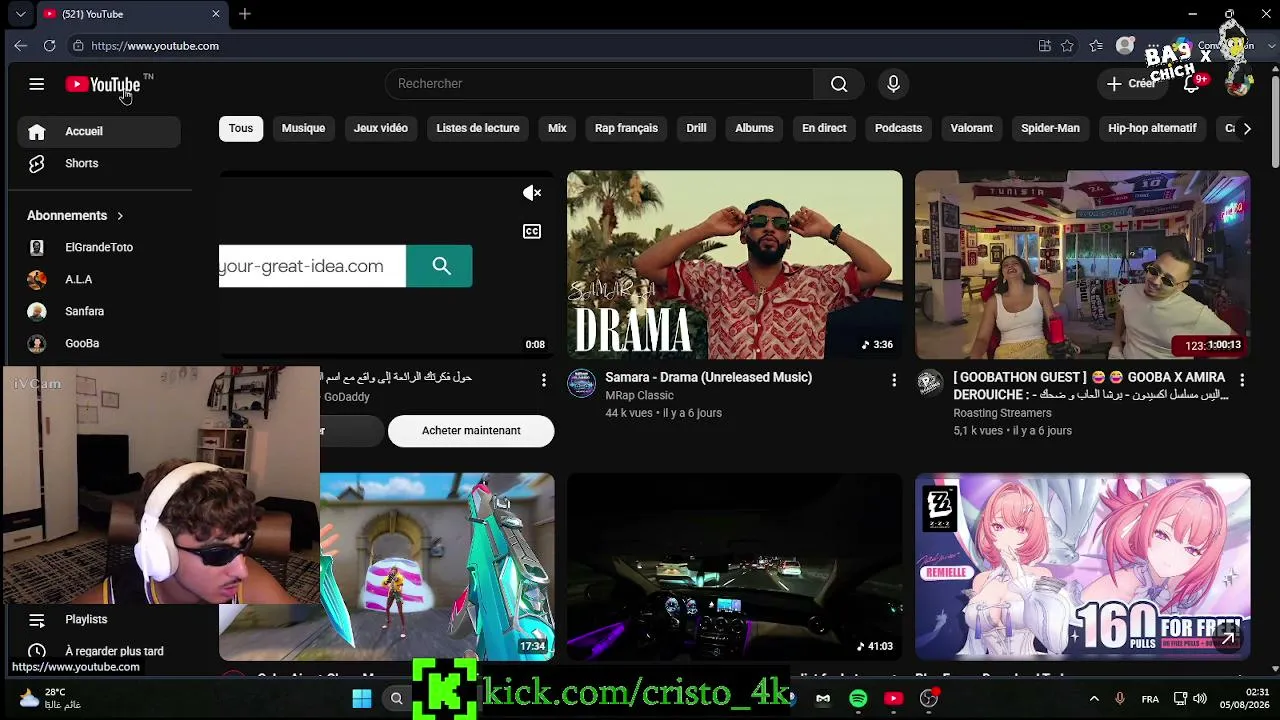The height and width of the screenshot is (720, 1280).
Task: Expand the Abonnements section
Action: coord(75,216)
